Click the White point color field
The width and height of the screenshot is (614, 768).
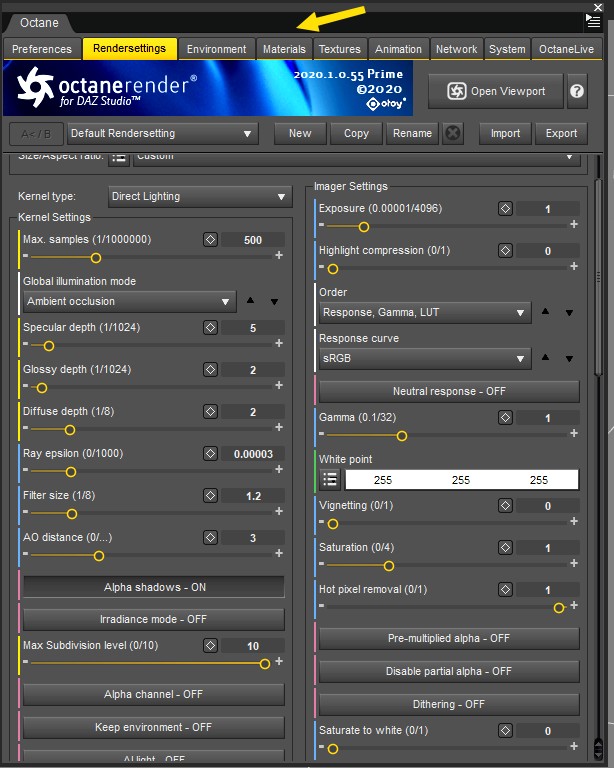pyautogui.click(x=462, y=480)
